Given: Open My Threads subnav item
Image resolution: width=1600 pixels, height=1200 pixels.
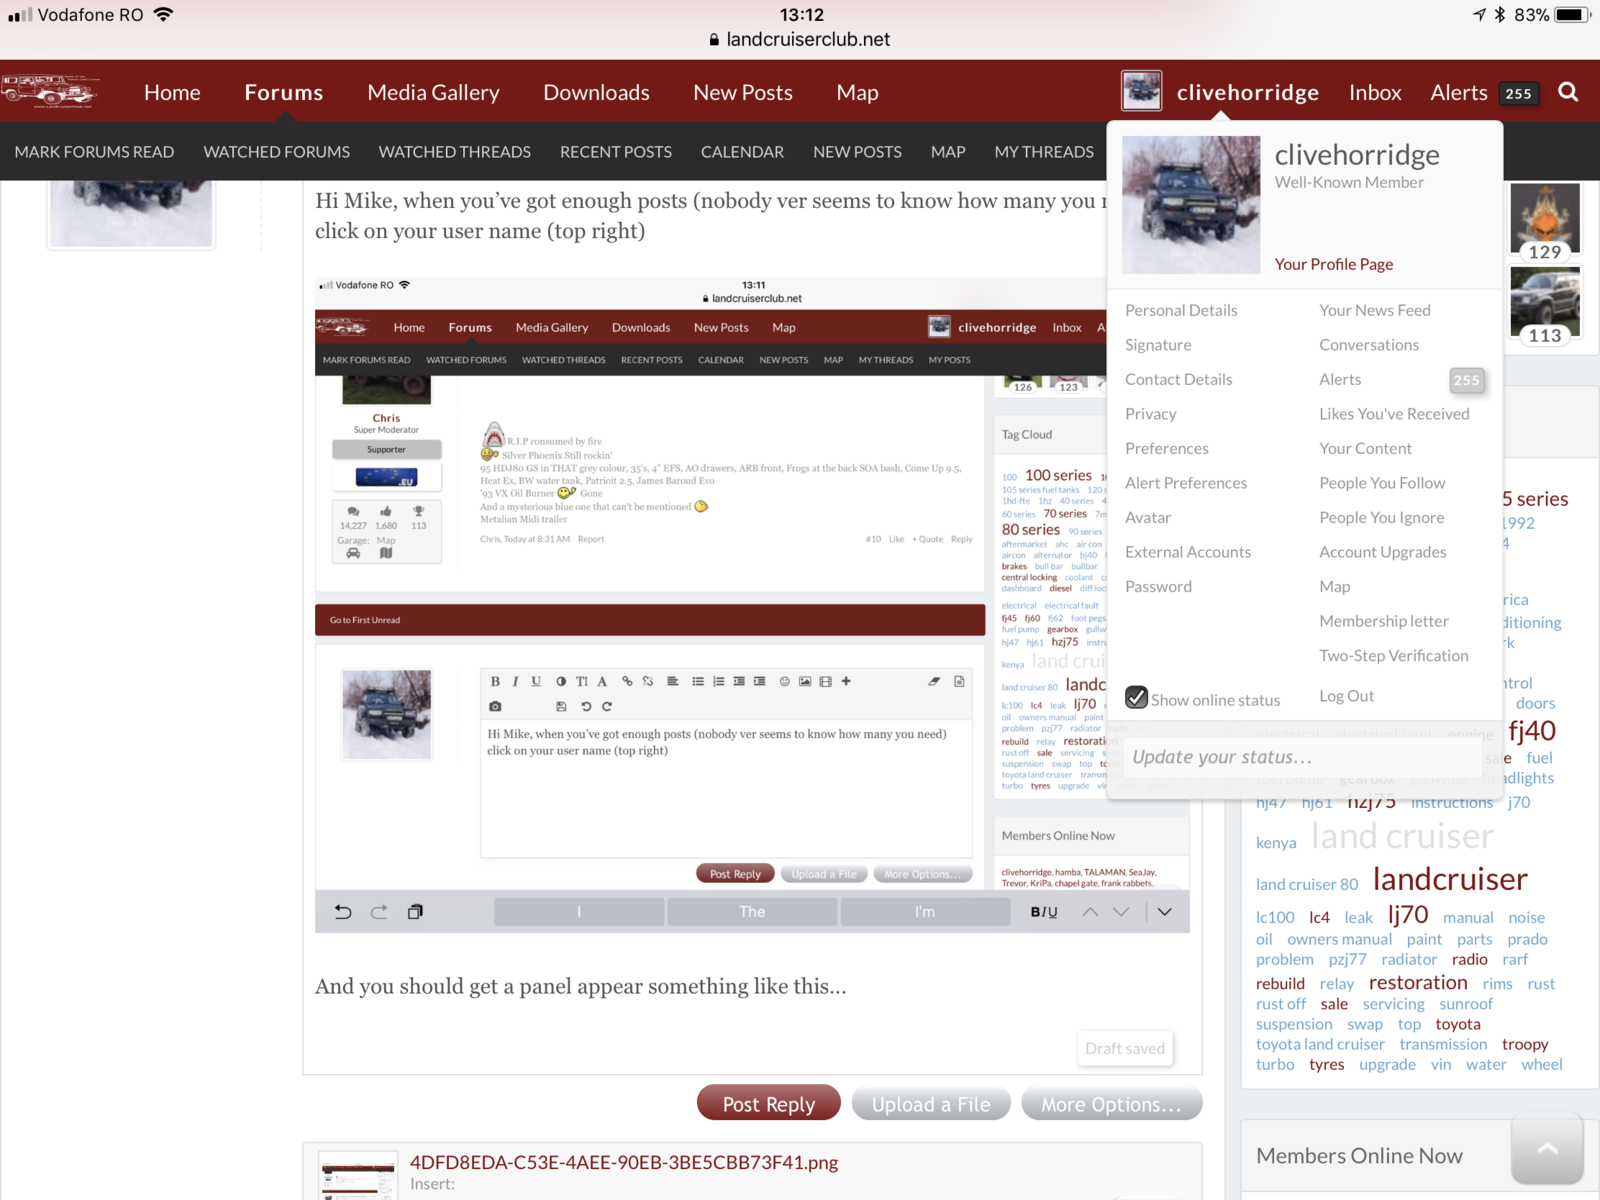Looking at the screenshot, I should pos(1044,152).
